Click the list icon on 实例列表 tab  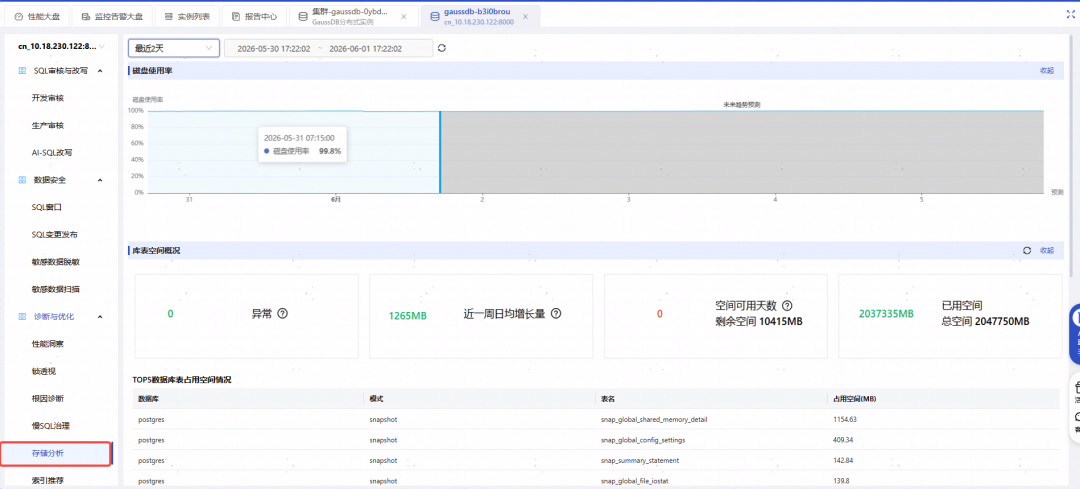point(168,16)
